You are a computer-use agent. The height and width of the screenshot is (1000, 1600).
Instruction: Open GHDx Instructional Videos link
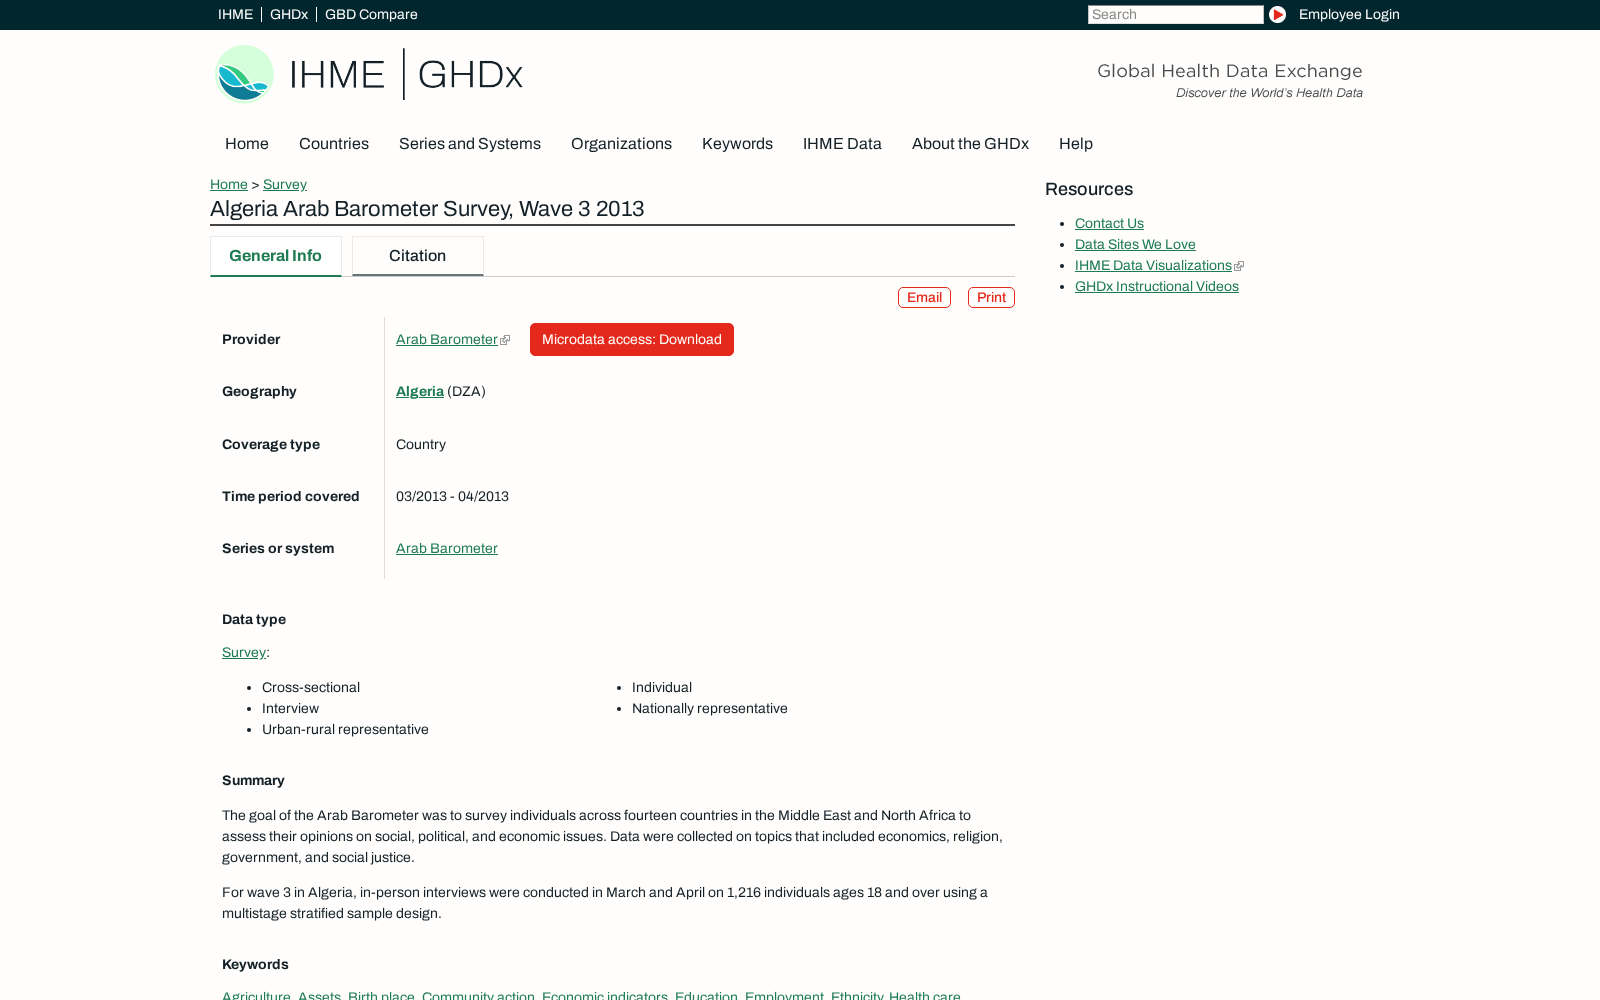pyautogui.click(x=1157, y=286)
